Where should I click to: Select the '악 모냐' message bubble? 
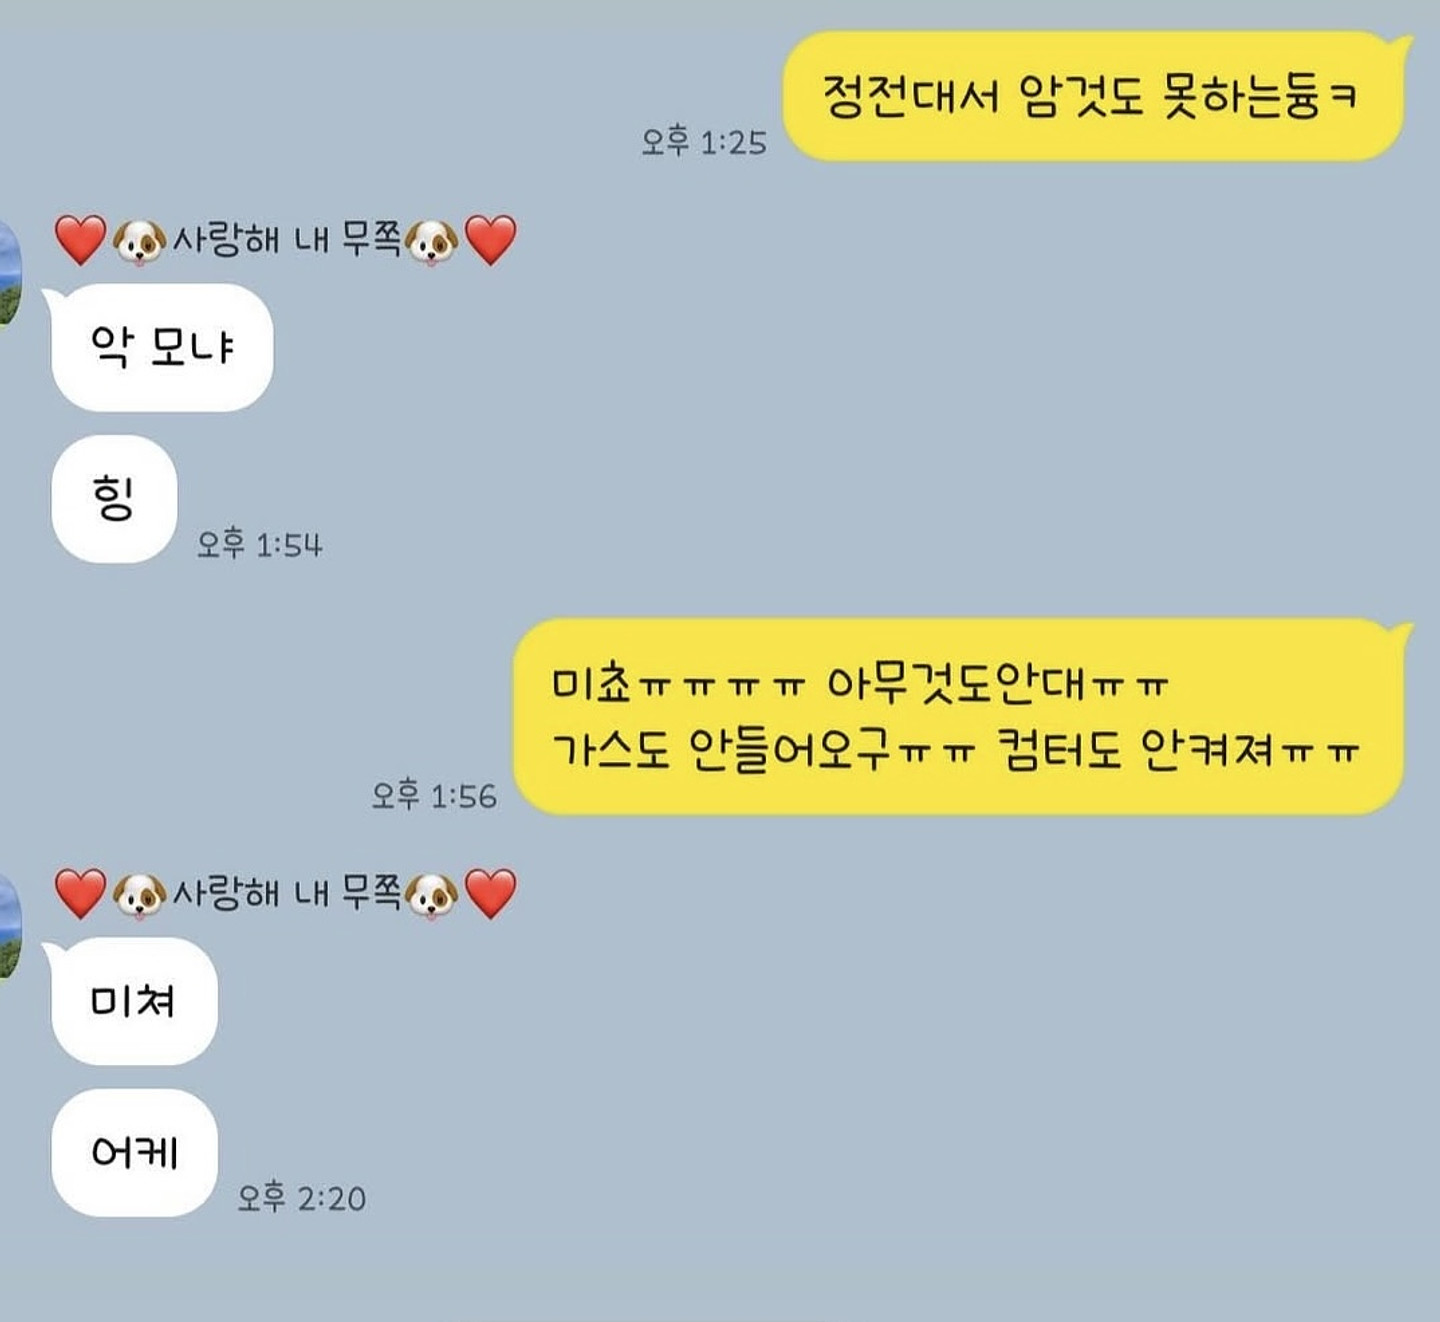tap(159, 347)
